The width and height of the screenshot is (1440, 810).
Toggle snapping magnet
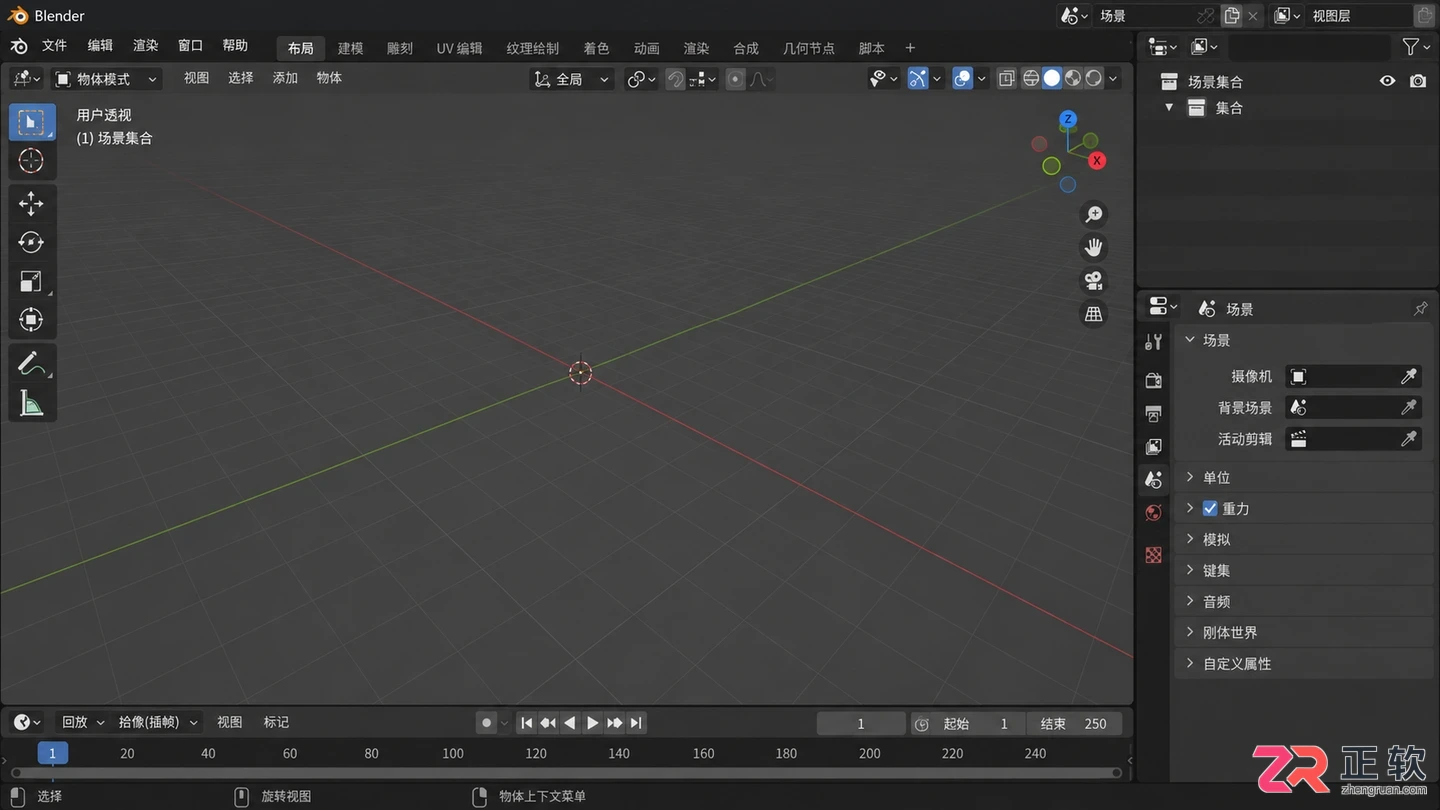[675, 79]
